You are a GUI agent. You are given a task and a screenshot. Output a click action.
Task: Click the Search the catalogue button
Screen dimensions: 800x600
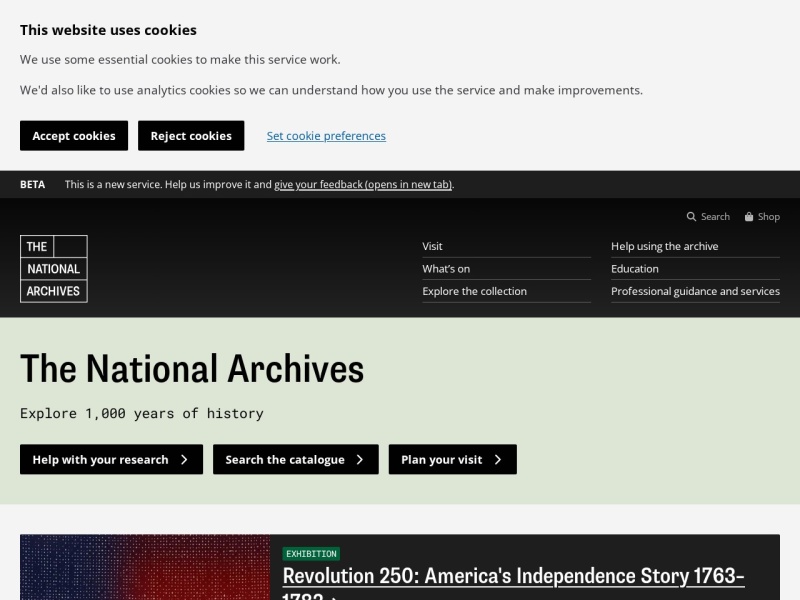[296, 459]
